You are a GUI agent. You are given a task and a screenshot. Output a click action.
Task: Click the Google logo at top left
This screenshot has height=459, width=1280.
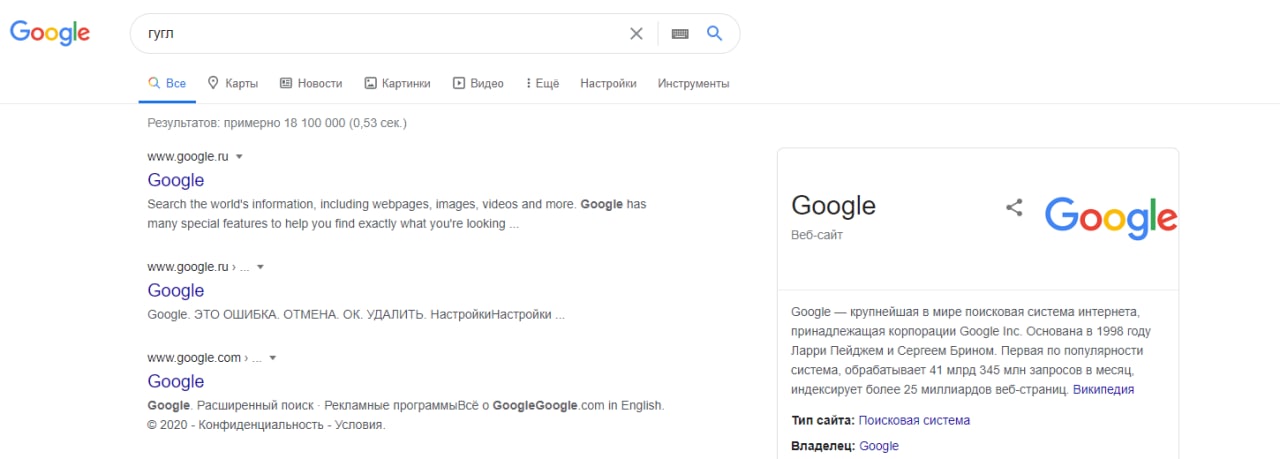tap(50, 33)
